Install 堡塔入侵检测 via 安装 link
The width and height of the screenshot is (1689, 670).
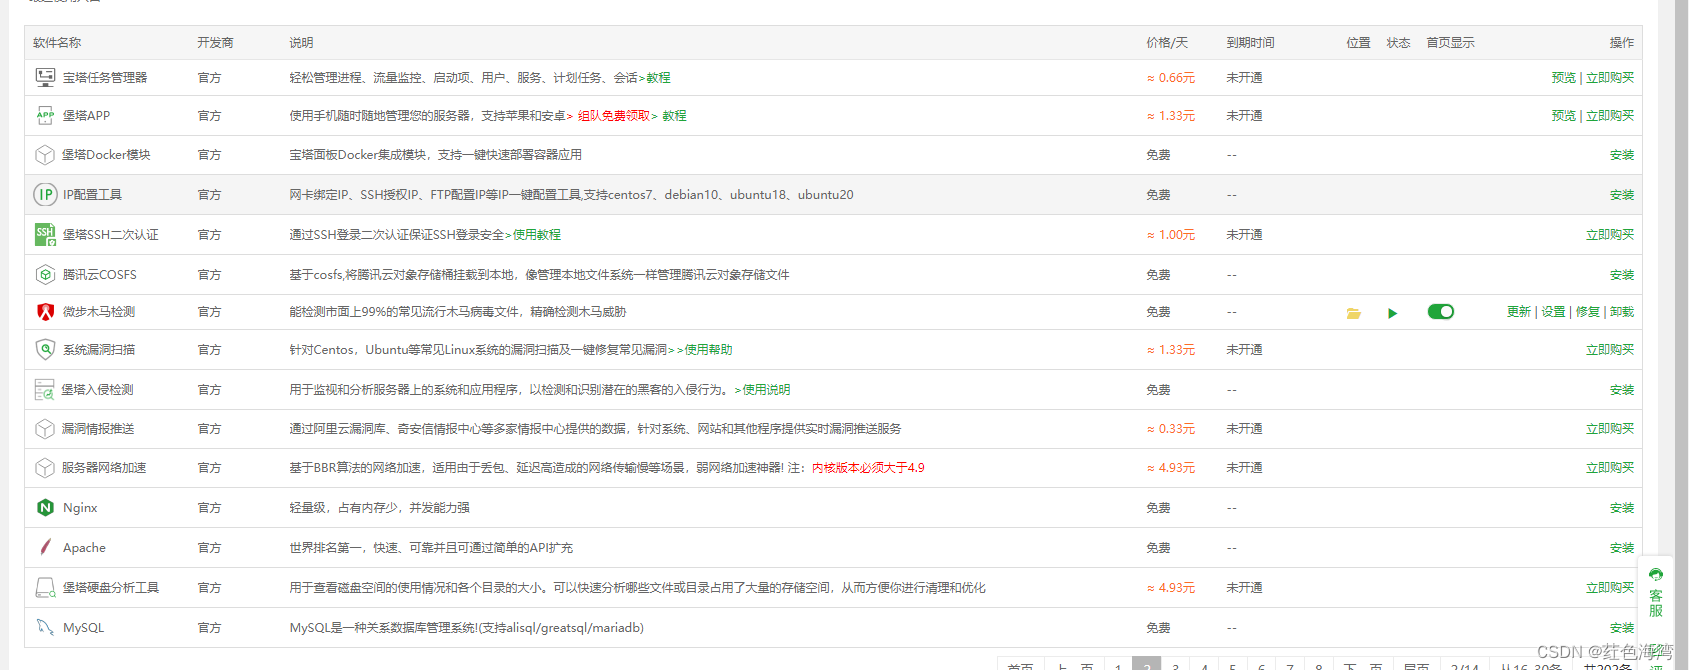pos(1622,390)
